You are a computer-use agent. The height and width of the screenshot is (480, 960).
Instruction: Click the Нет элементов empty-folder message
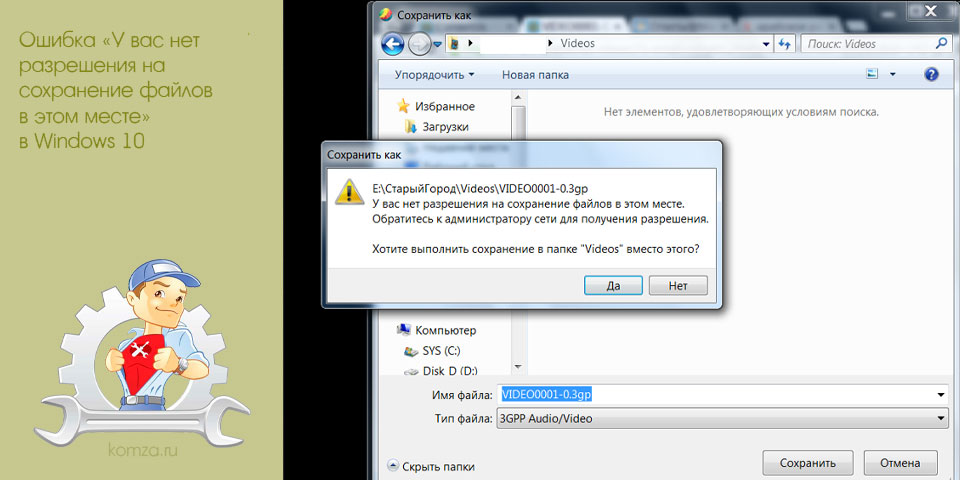[741, 112]
